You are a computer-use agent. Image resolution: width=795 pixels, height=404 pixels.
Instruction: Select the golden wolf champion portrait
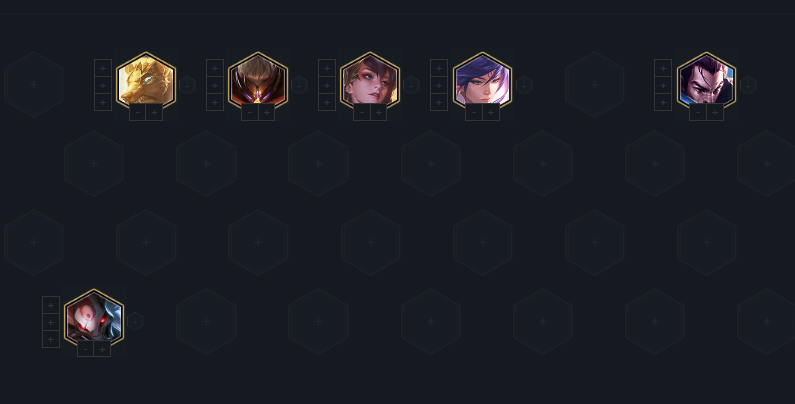146,81
